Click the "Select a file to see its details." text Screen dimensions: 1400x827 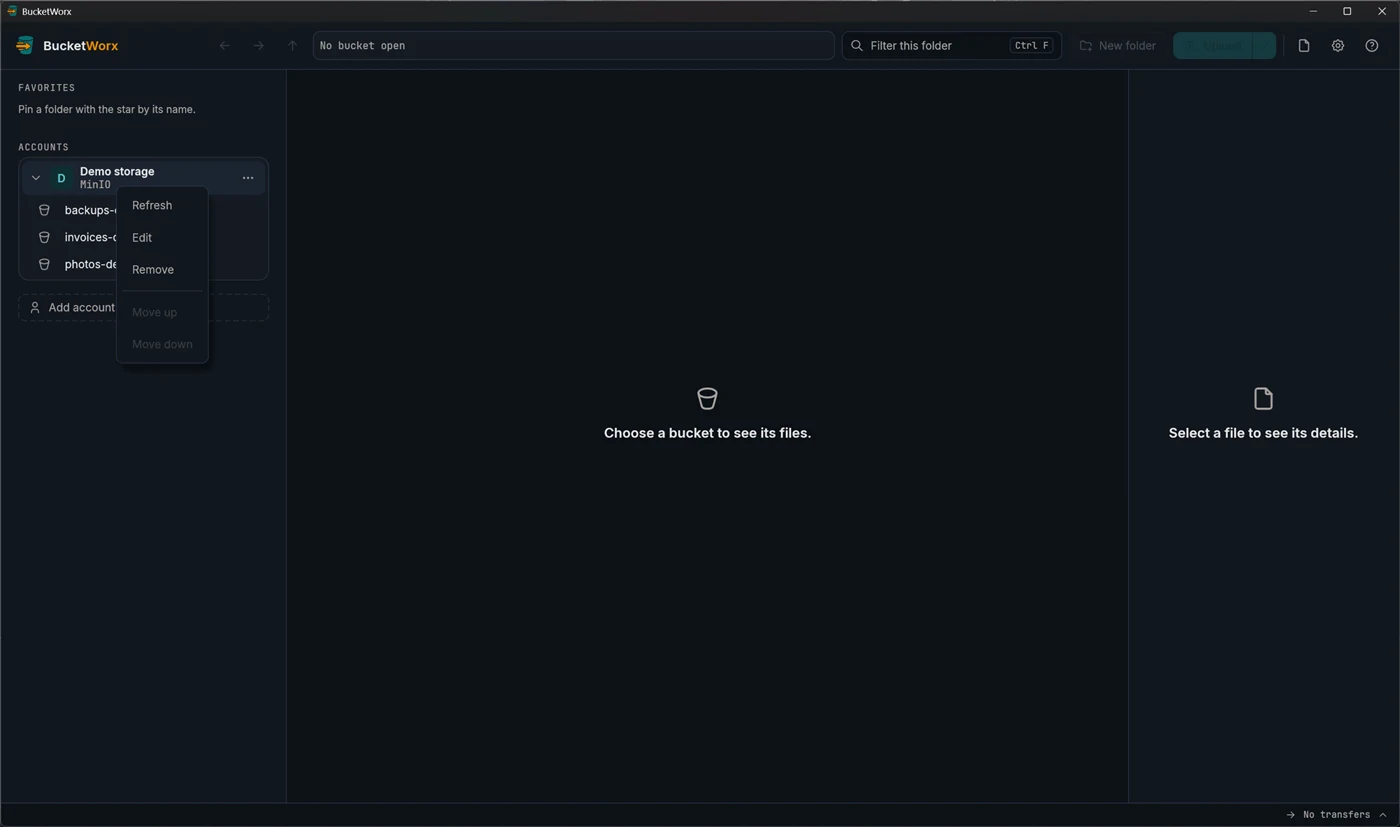coord(1263,433)
